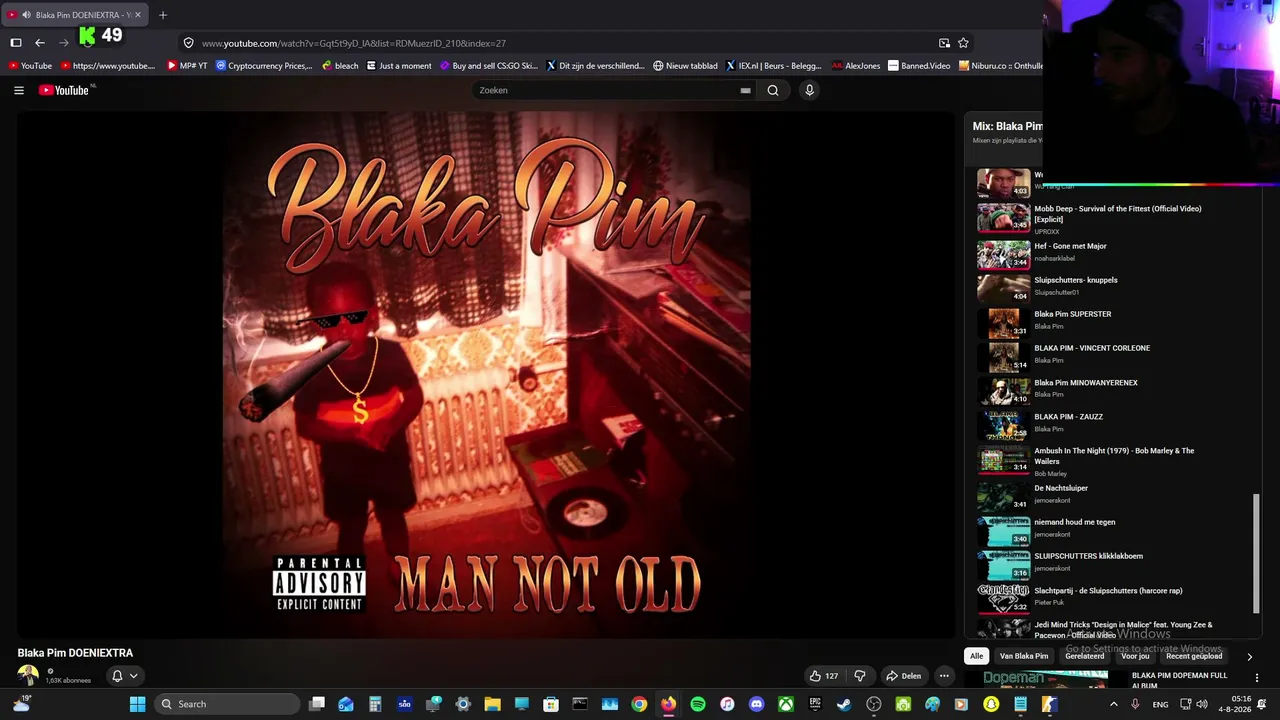Screen dimensions: 1280x720
Task: Dislike the Blaka Pim video
Action: pos(859,676)
